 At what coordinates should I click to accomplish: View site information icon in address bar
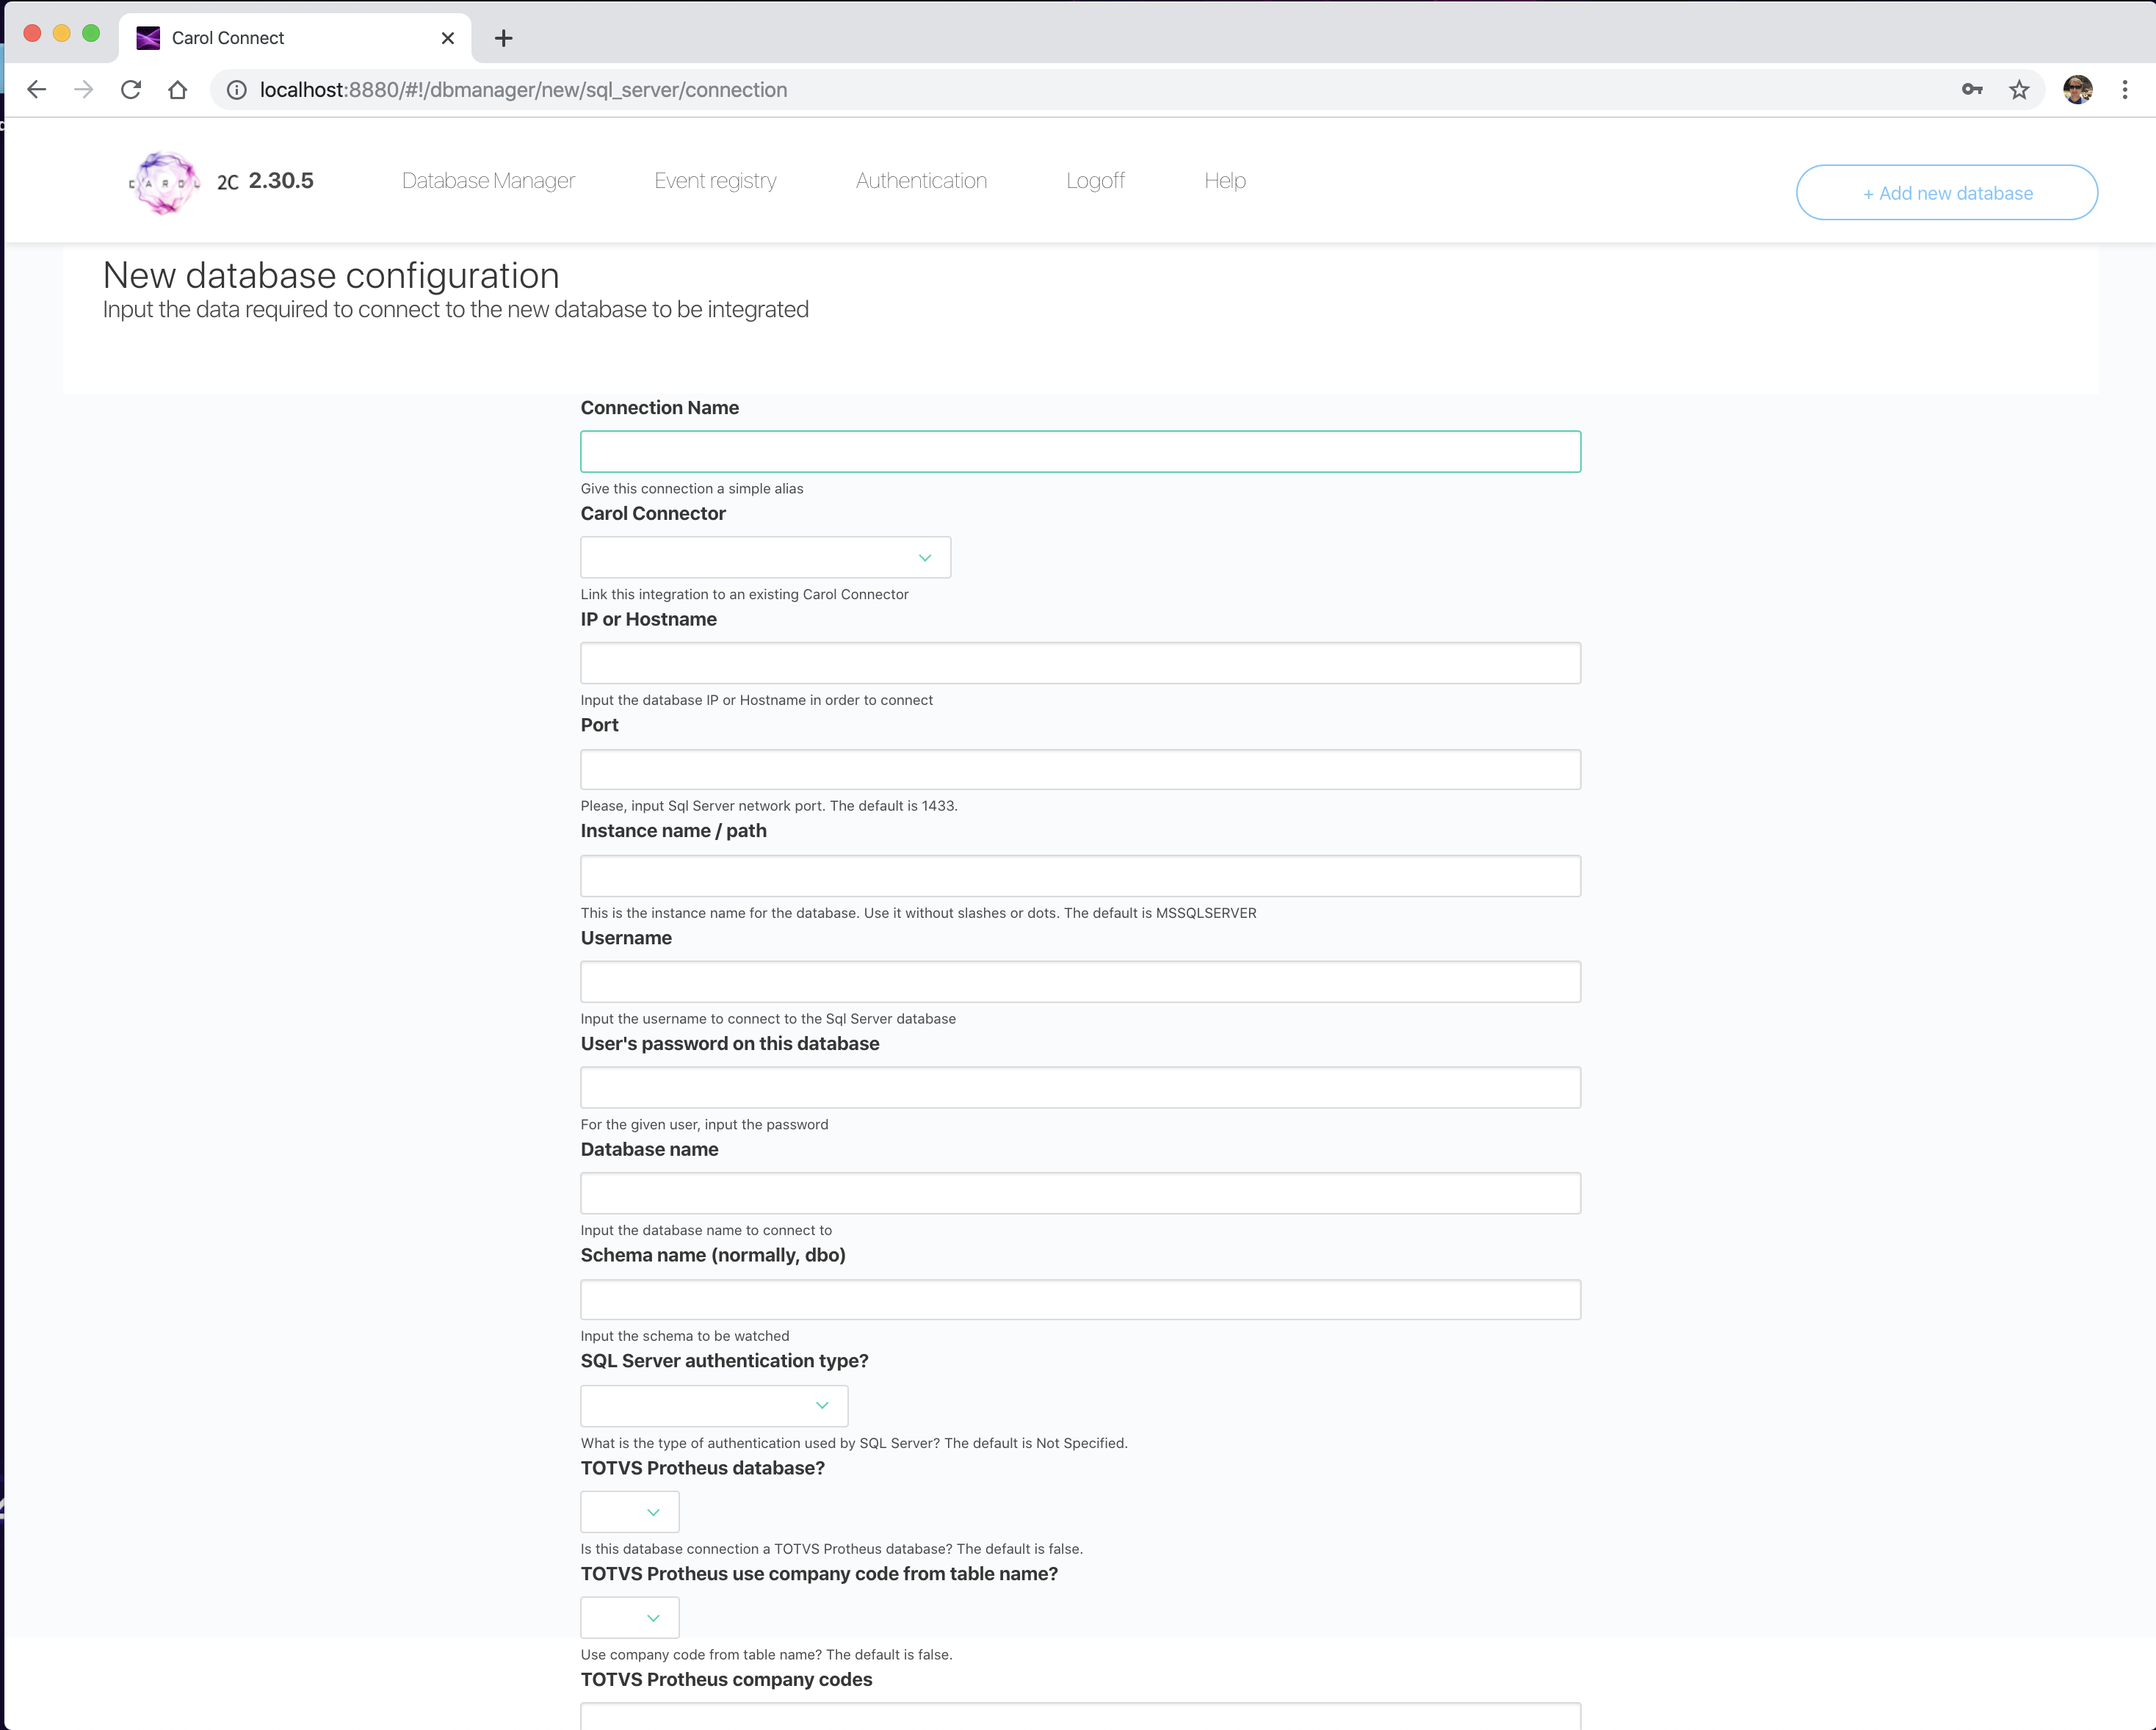(237, 90)
